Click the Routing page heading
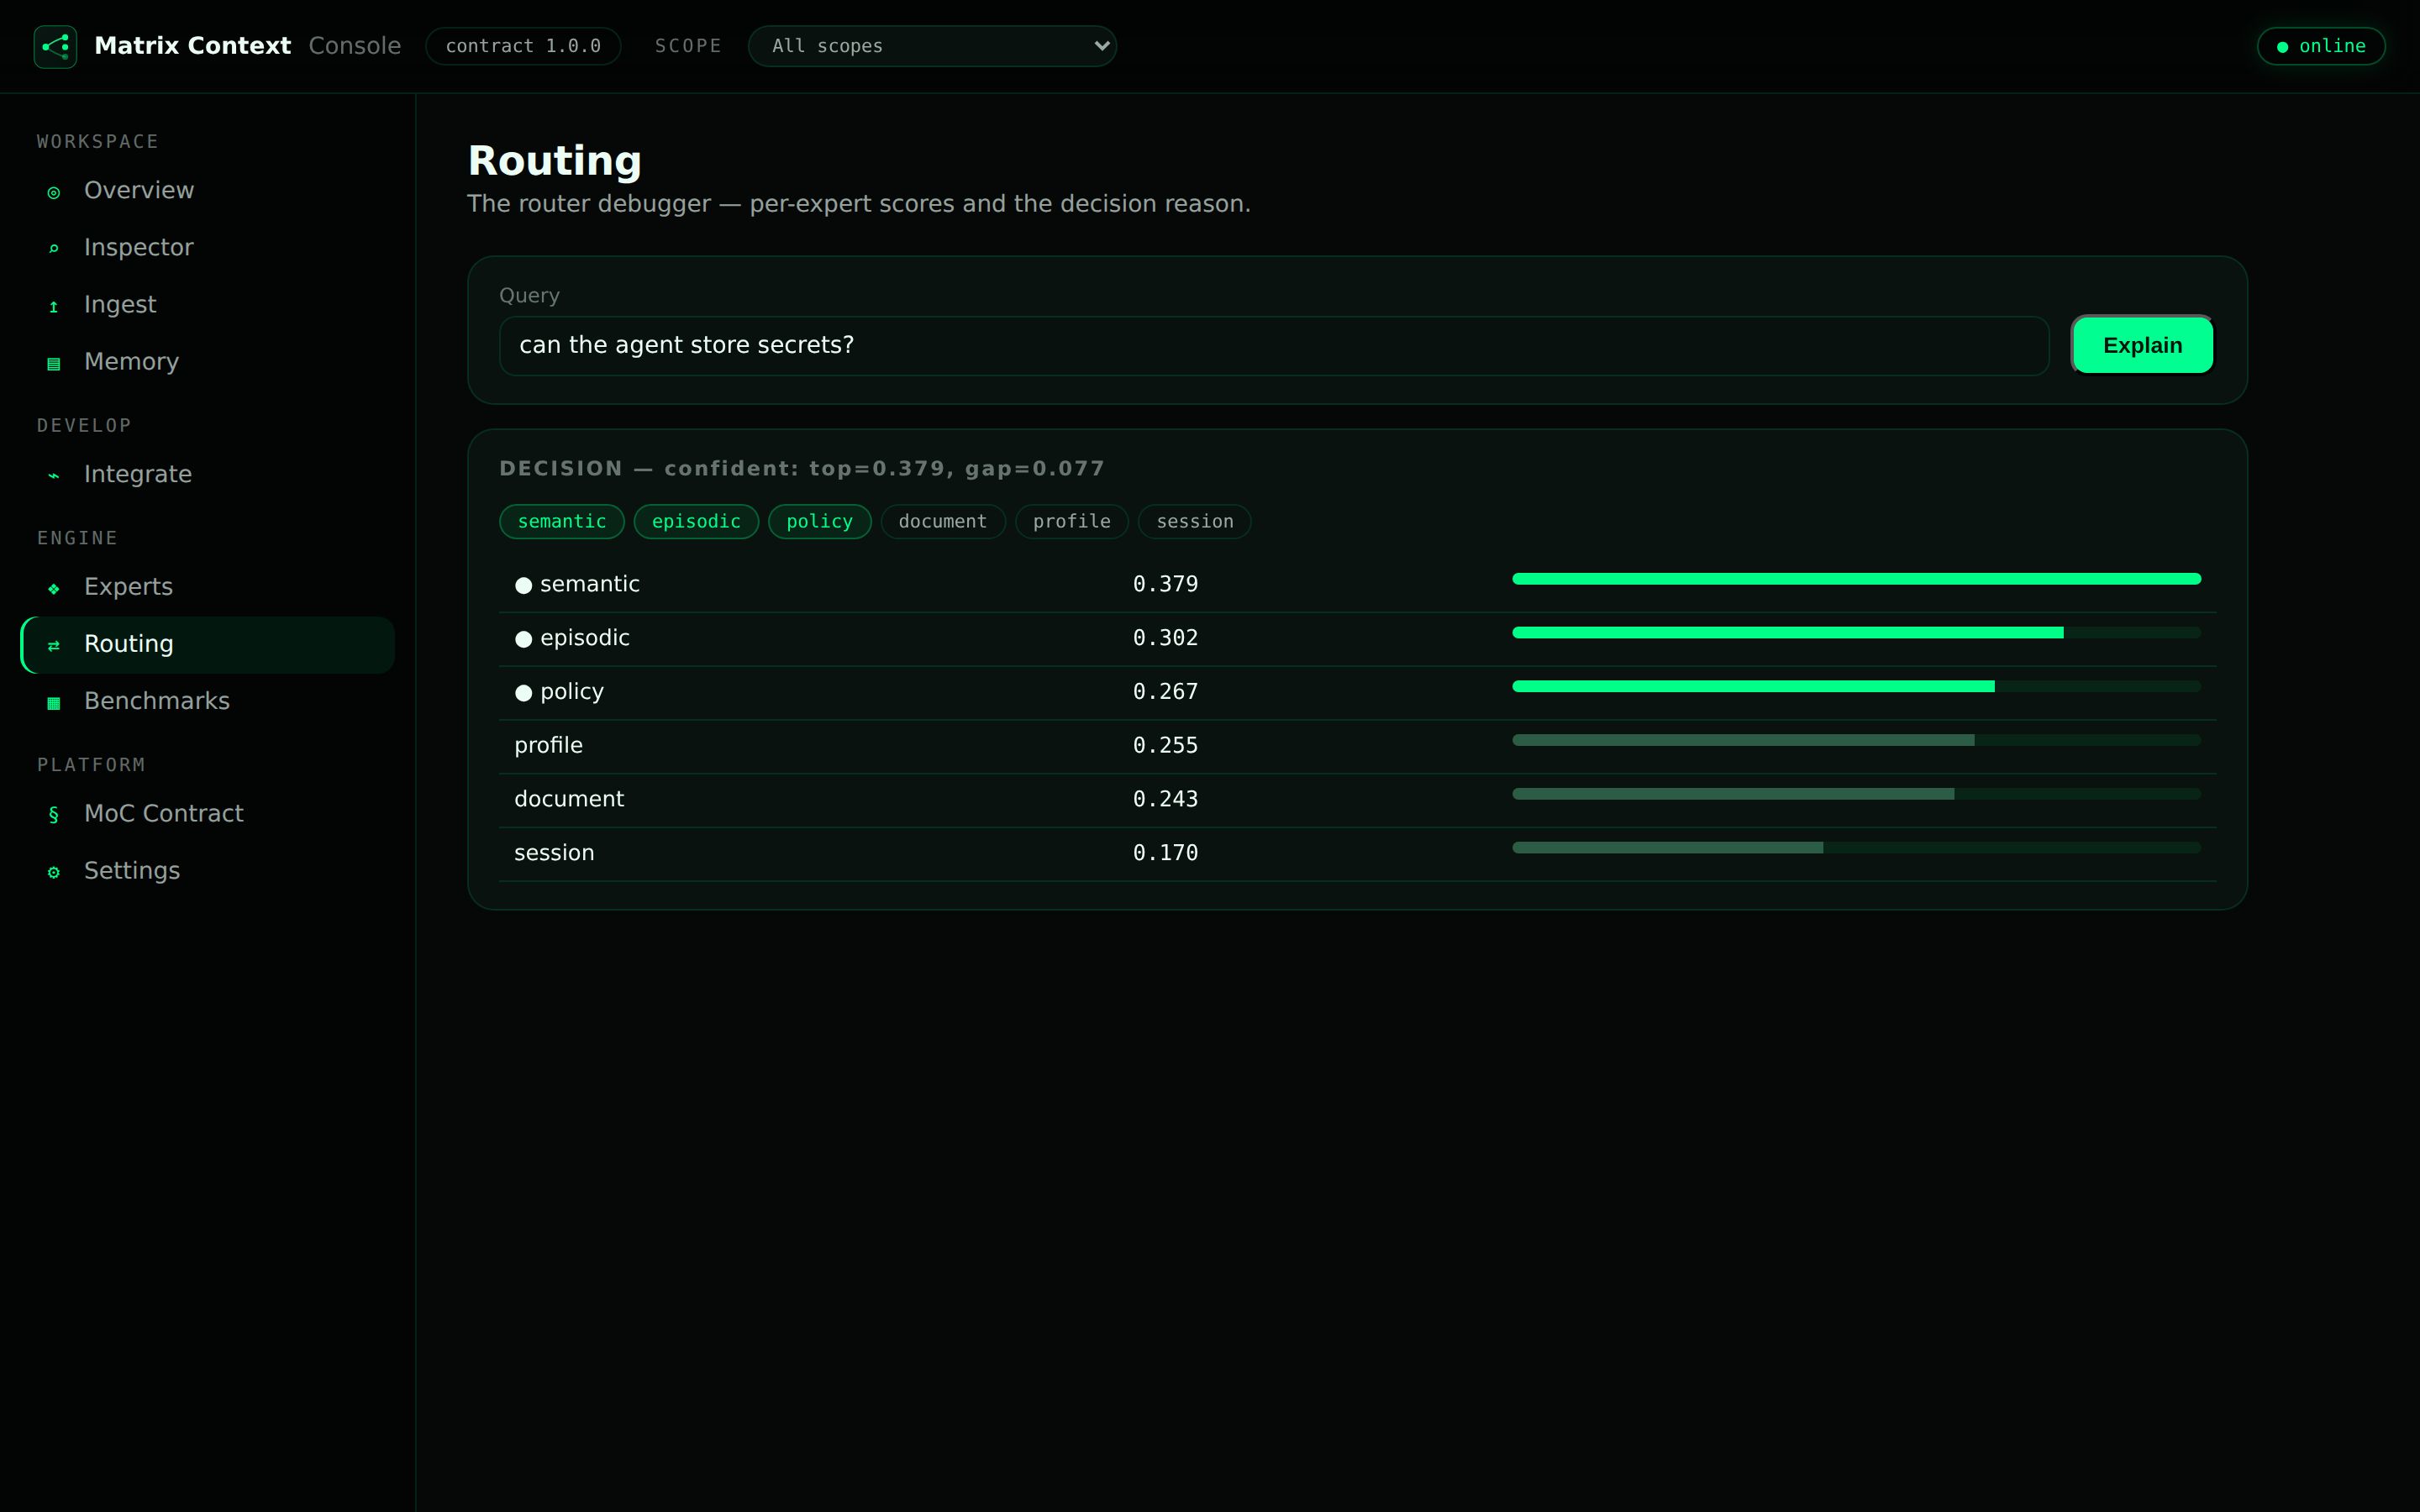Screen dimensions: 2420x1512 [x=555, y=162]
